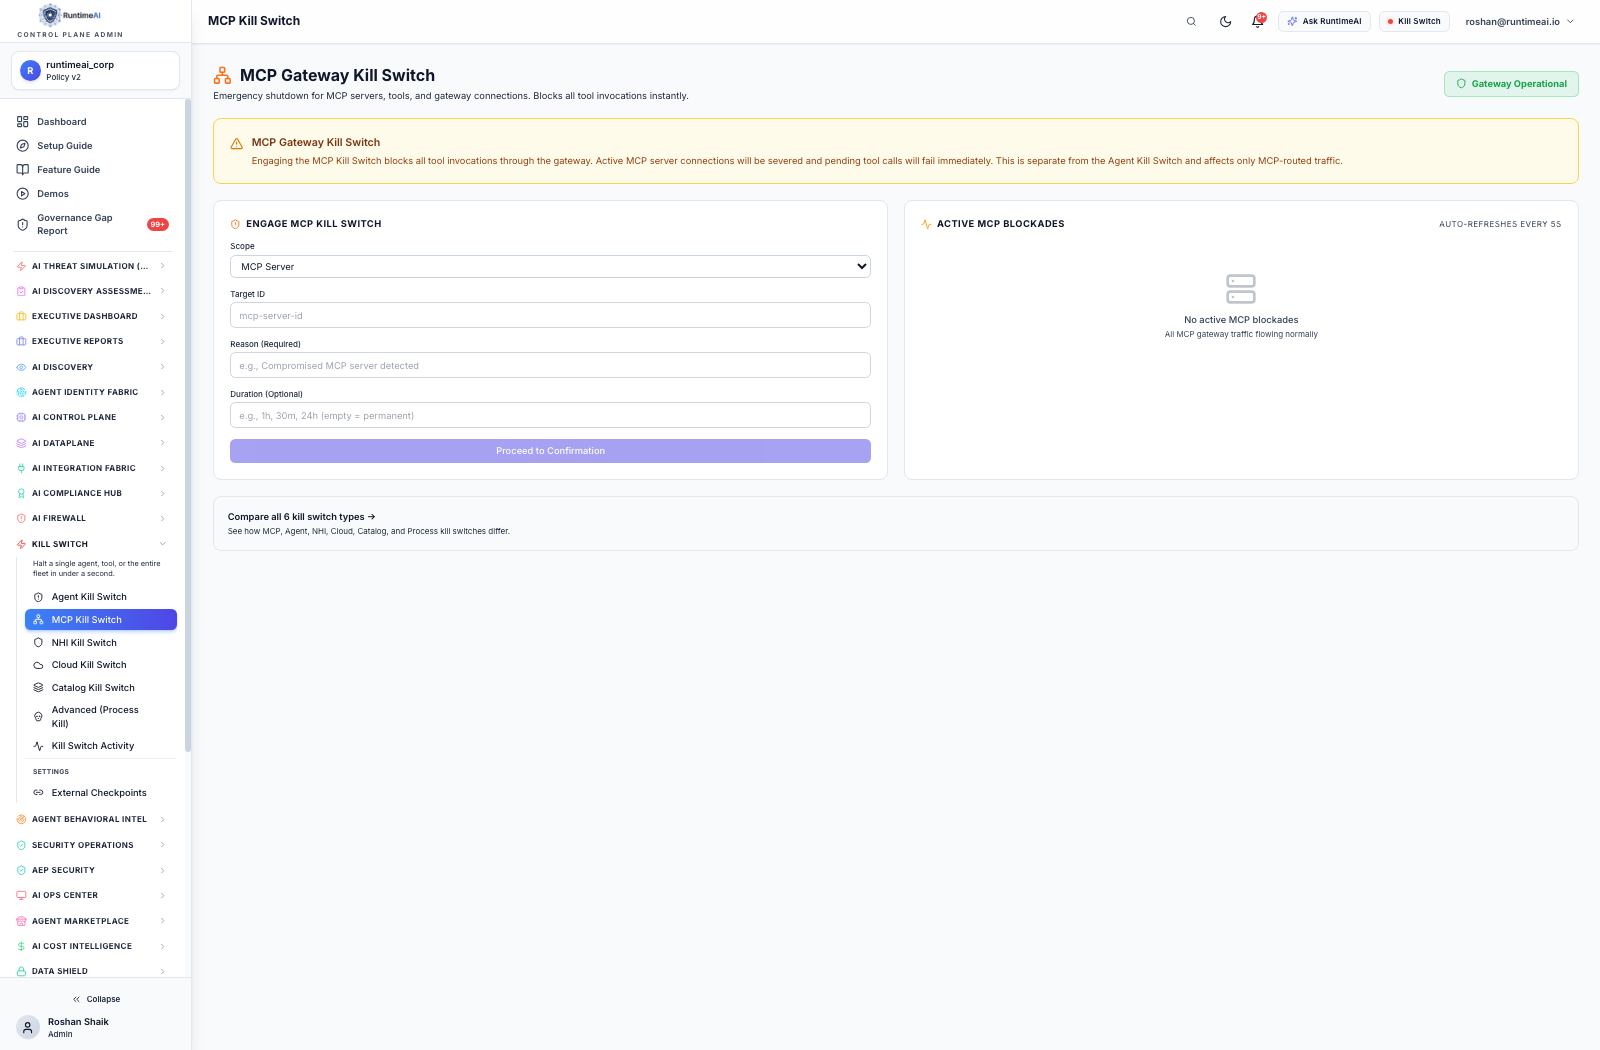This screenshot has width=1600, height=1050.
Task: Select Agent Kill Switch in sidebar
Action: 101,597
